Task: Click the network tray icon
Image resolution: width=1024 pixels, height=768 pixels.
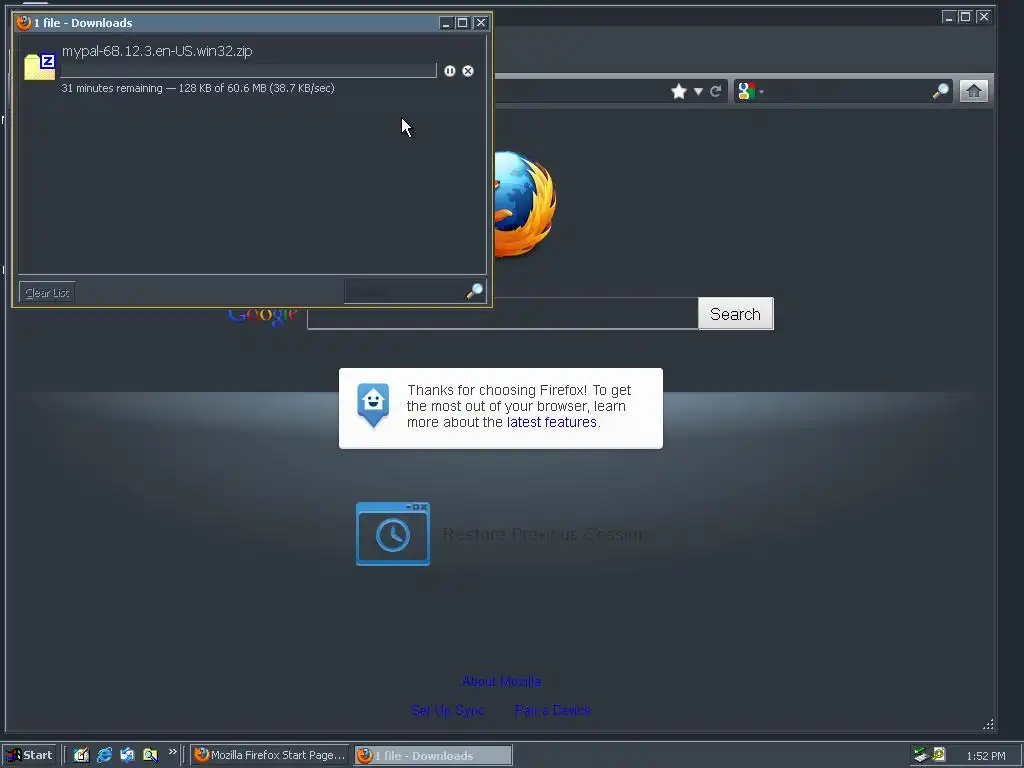Action: click(x=921, y=755)
